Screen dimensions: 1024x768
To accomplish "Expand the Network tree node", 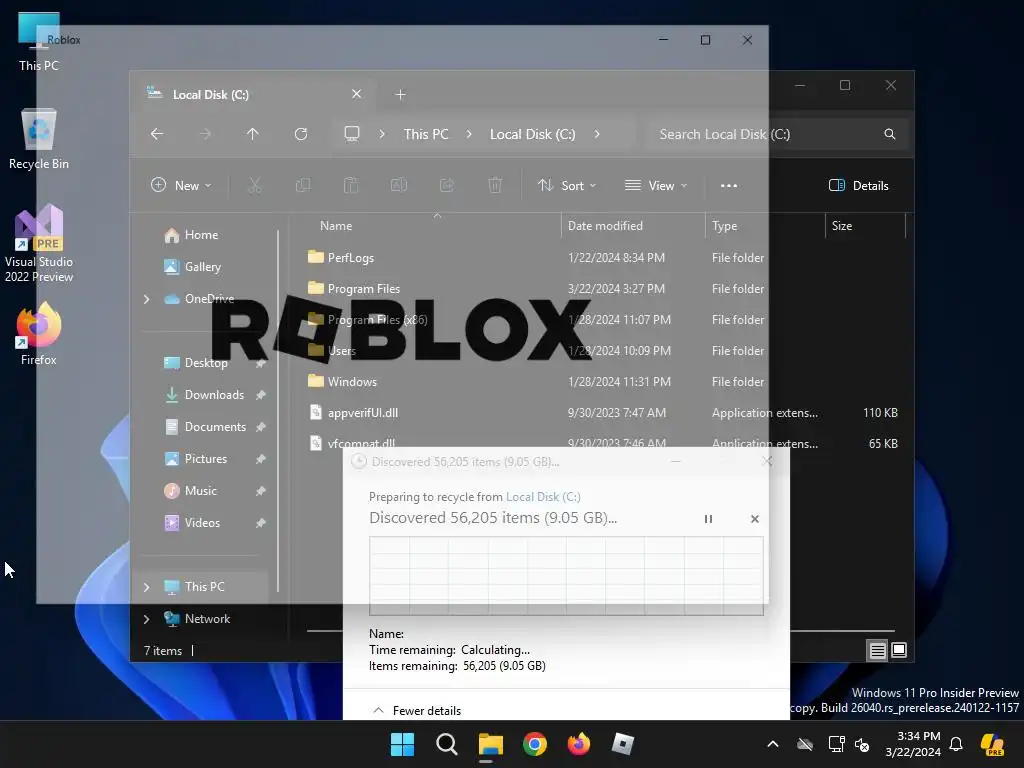I will pos(146,619).
